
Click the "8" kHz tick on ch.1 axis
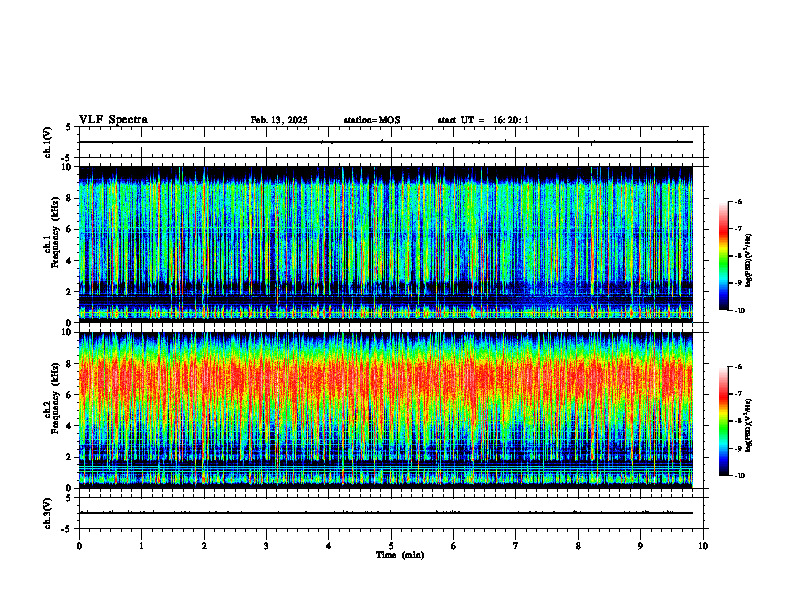pos(70,198)
